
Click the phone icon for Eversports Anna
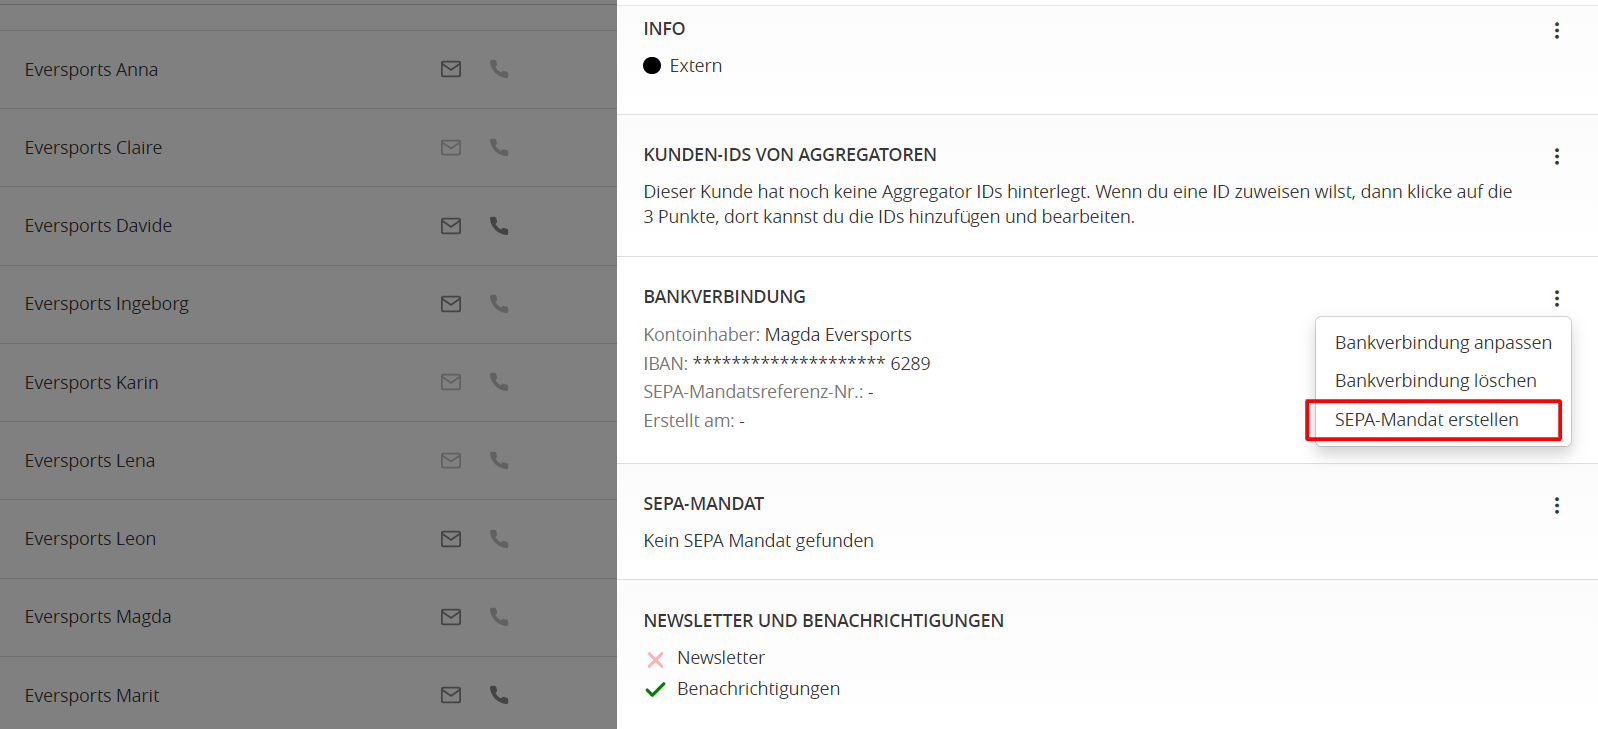pos(499,69)
